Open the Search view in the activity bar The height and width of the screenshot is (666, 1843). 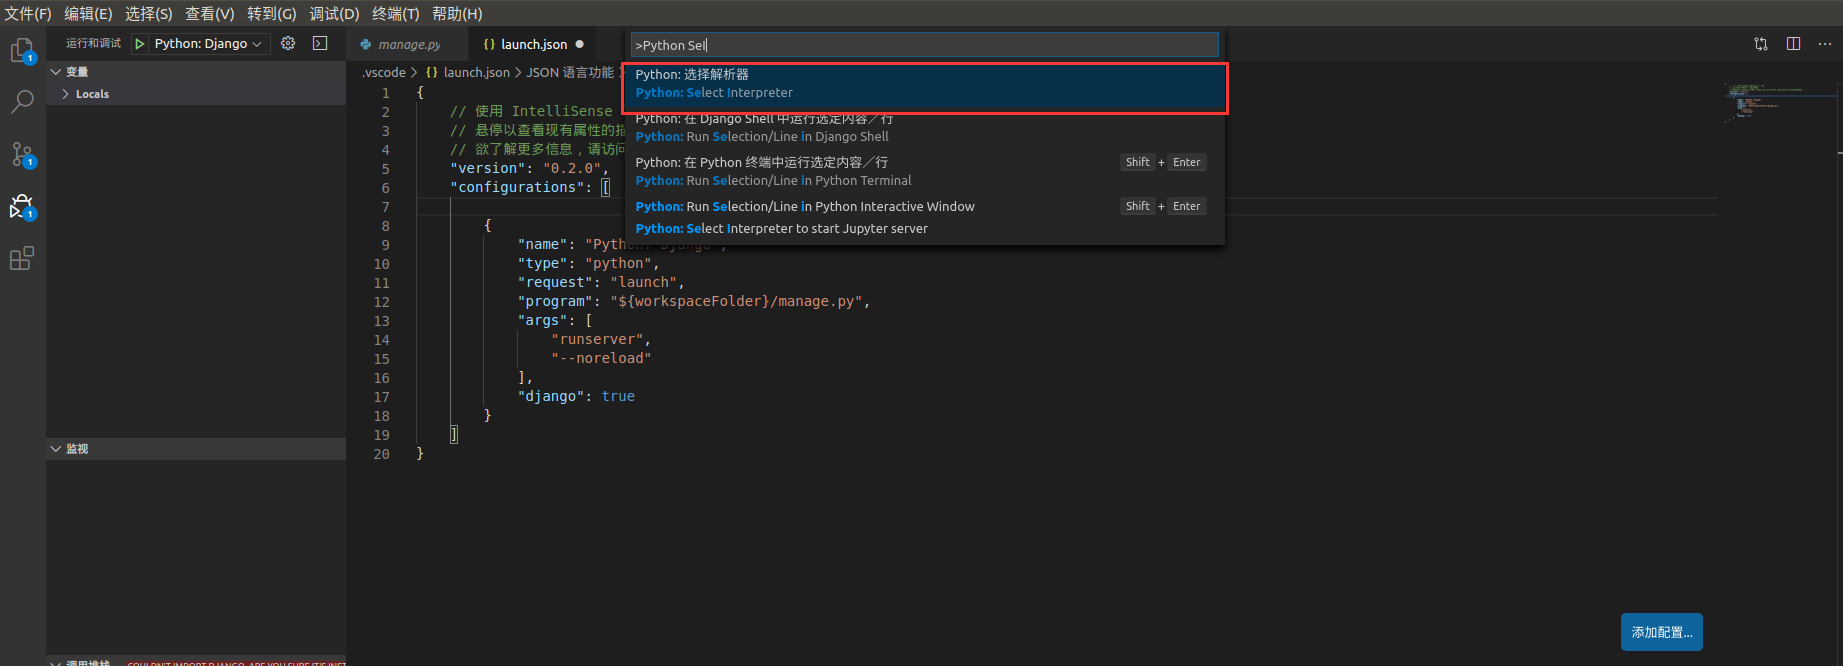[22, 102]
